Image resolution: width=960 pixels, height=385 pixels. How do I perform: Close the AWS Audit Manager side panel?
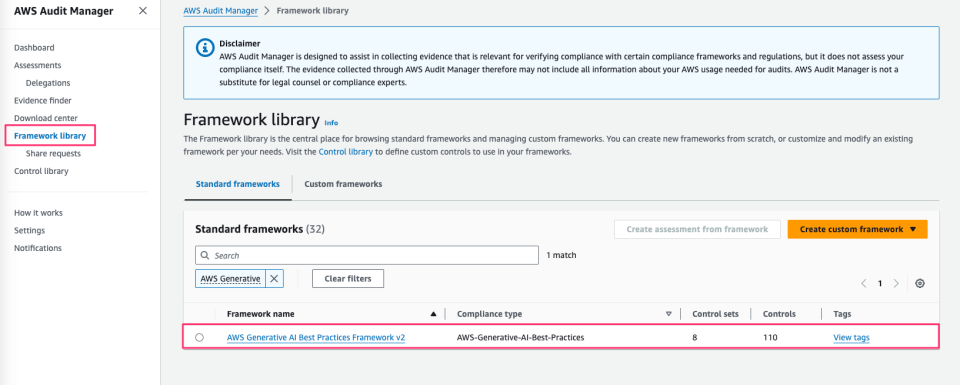(x=143, y=10)
